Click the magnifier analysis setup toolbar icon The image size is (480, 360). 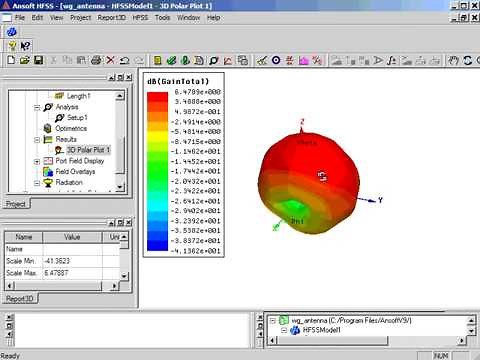click(214, 60)
